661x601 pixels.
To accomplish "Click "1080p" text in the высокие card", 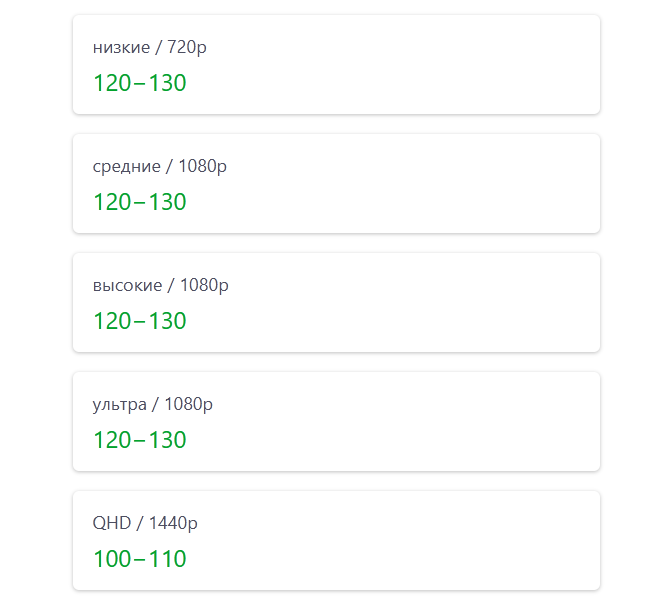I will pyautogui.click(x=204, y=285).
